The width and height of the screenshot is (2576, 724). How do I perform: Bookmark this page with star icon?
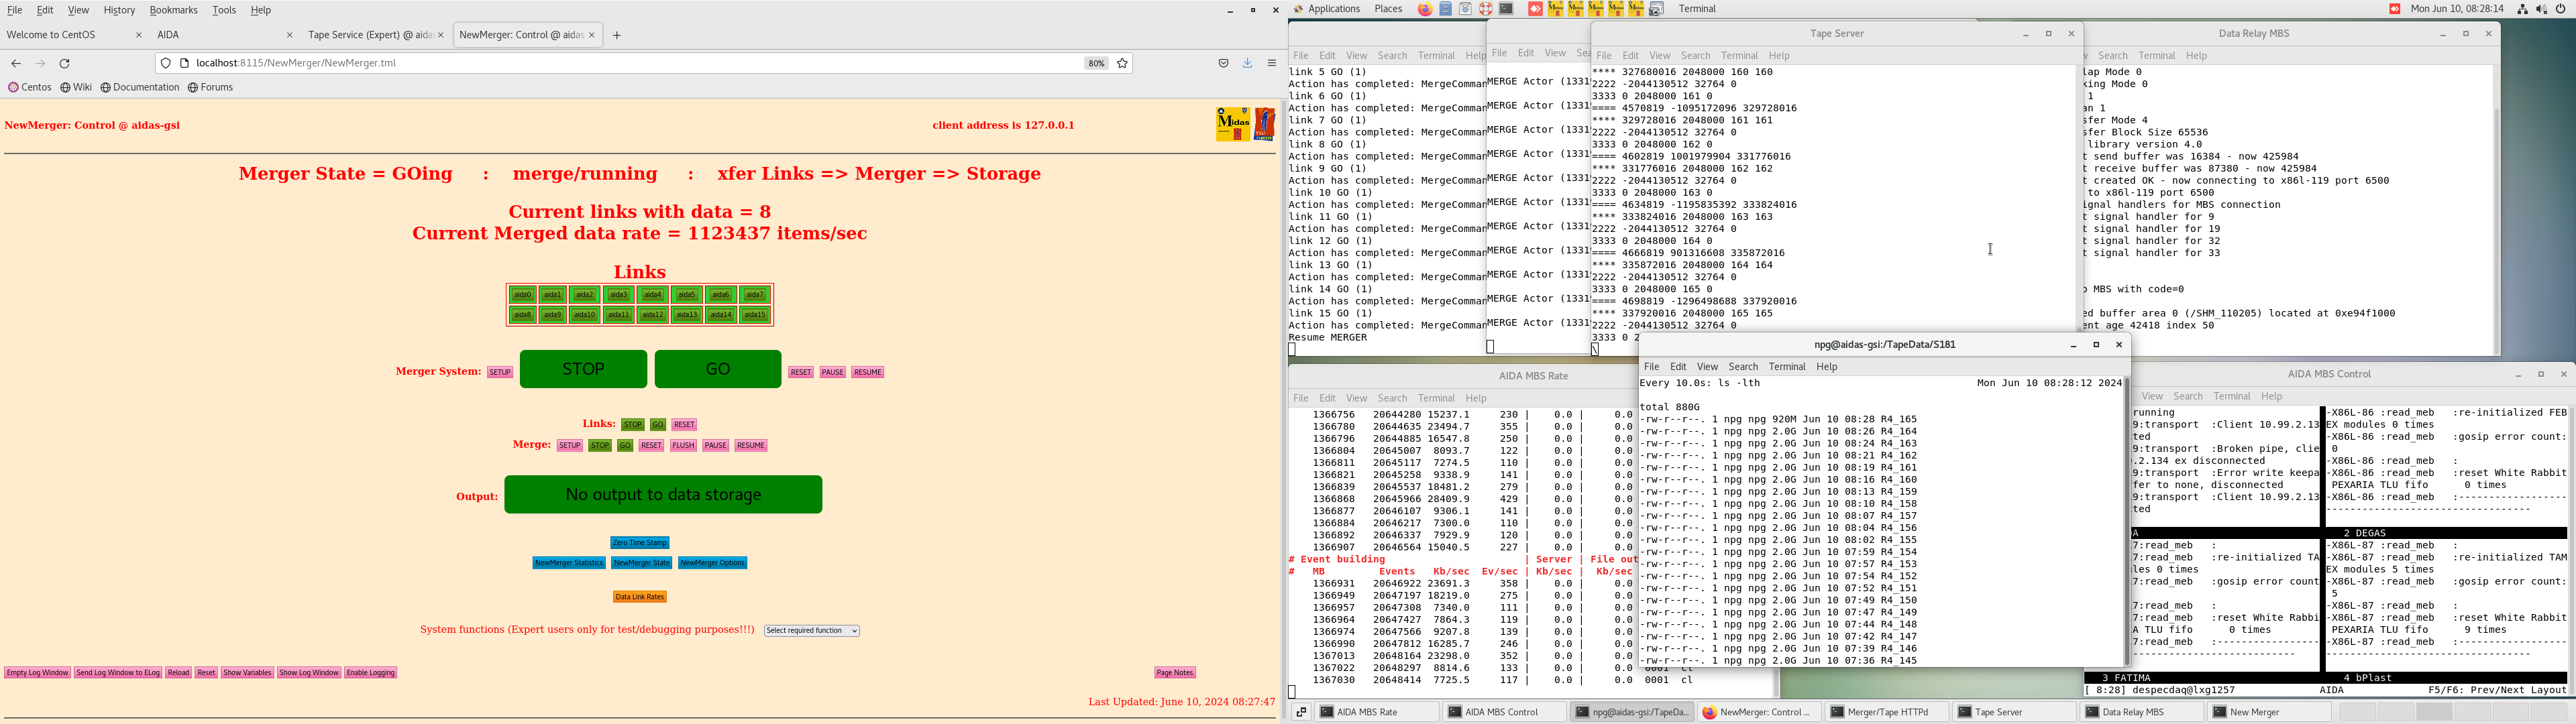1122,64
